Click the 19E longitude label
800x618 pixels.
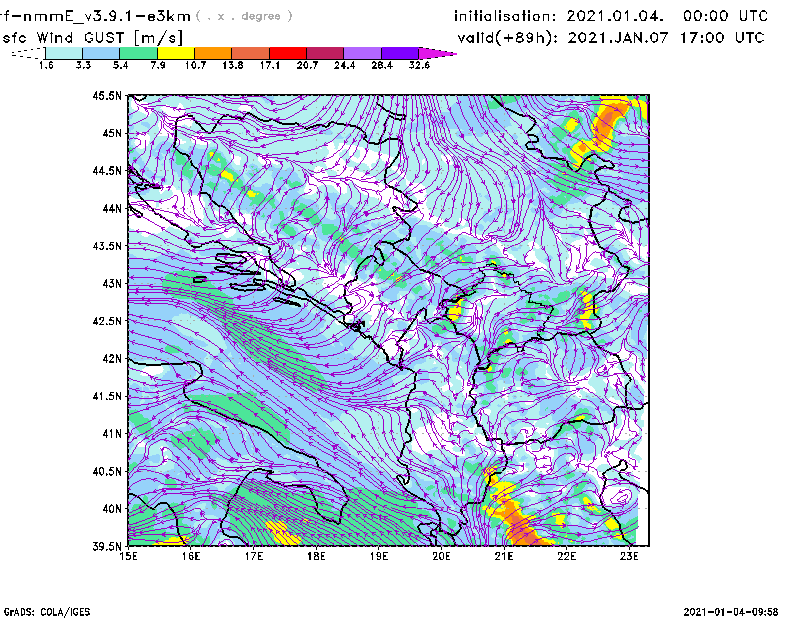click(379, 556)
